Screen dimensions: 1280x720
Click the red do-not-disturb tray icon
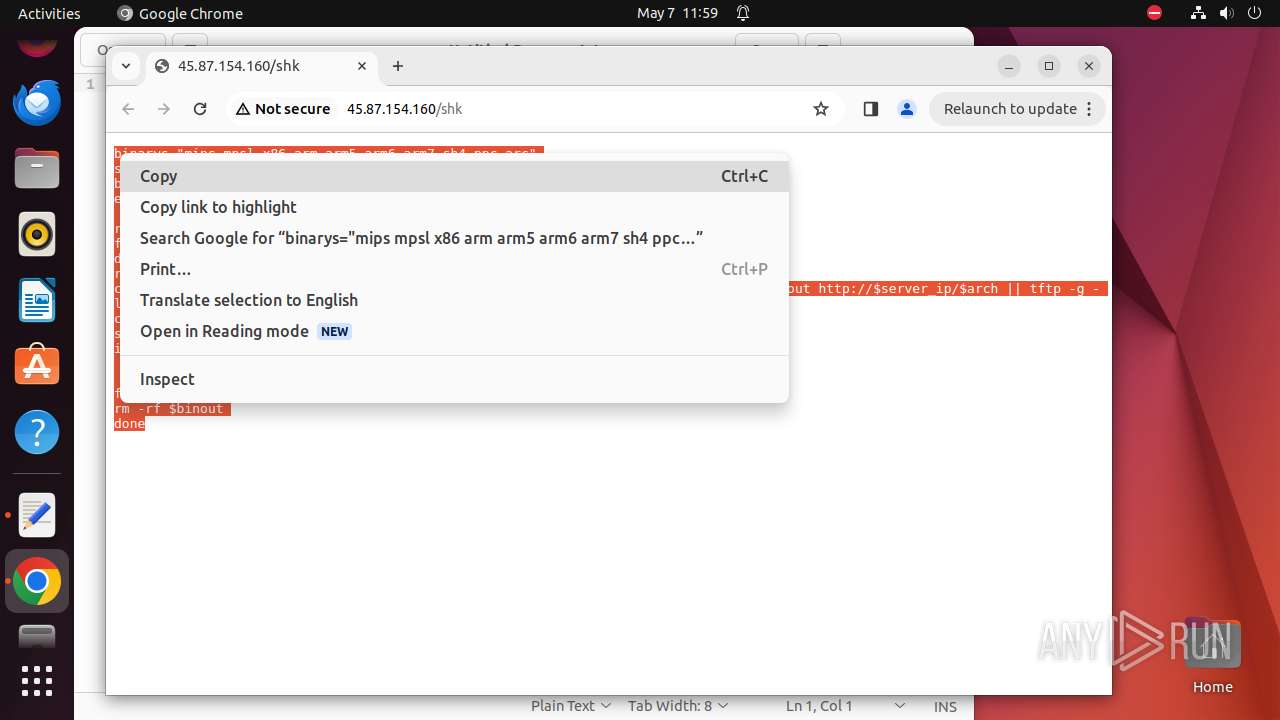(1154, 13)
